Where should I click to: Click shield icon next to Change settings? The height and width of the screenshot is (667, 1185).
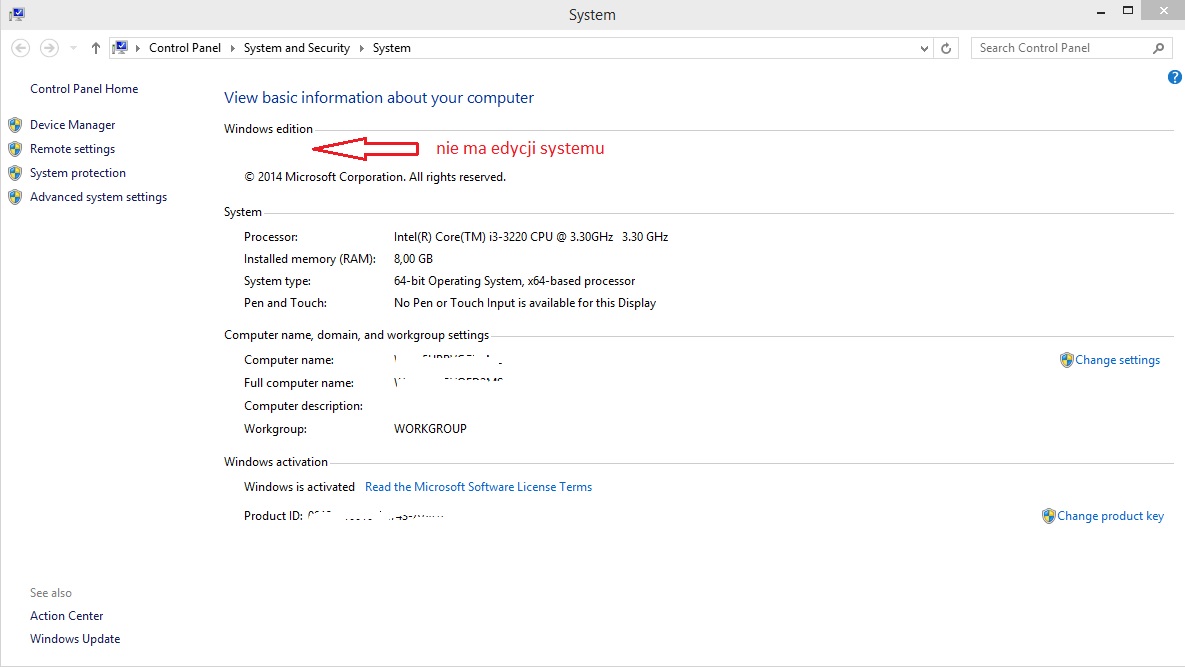click(1066, 360)
